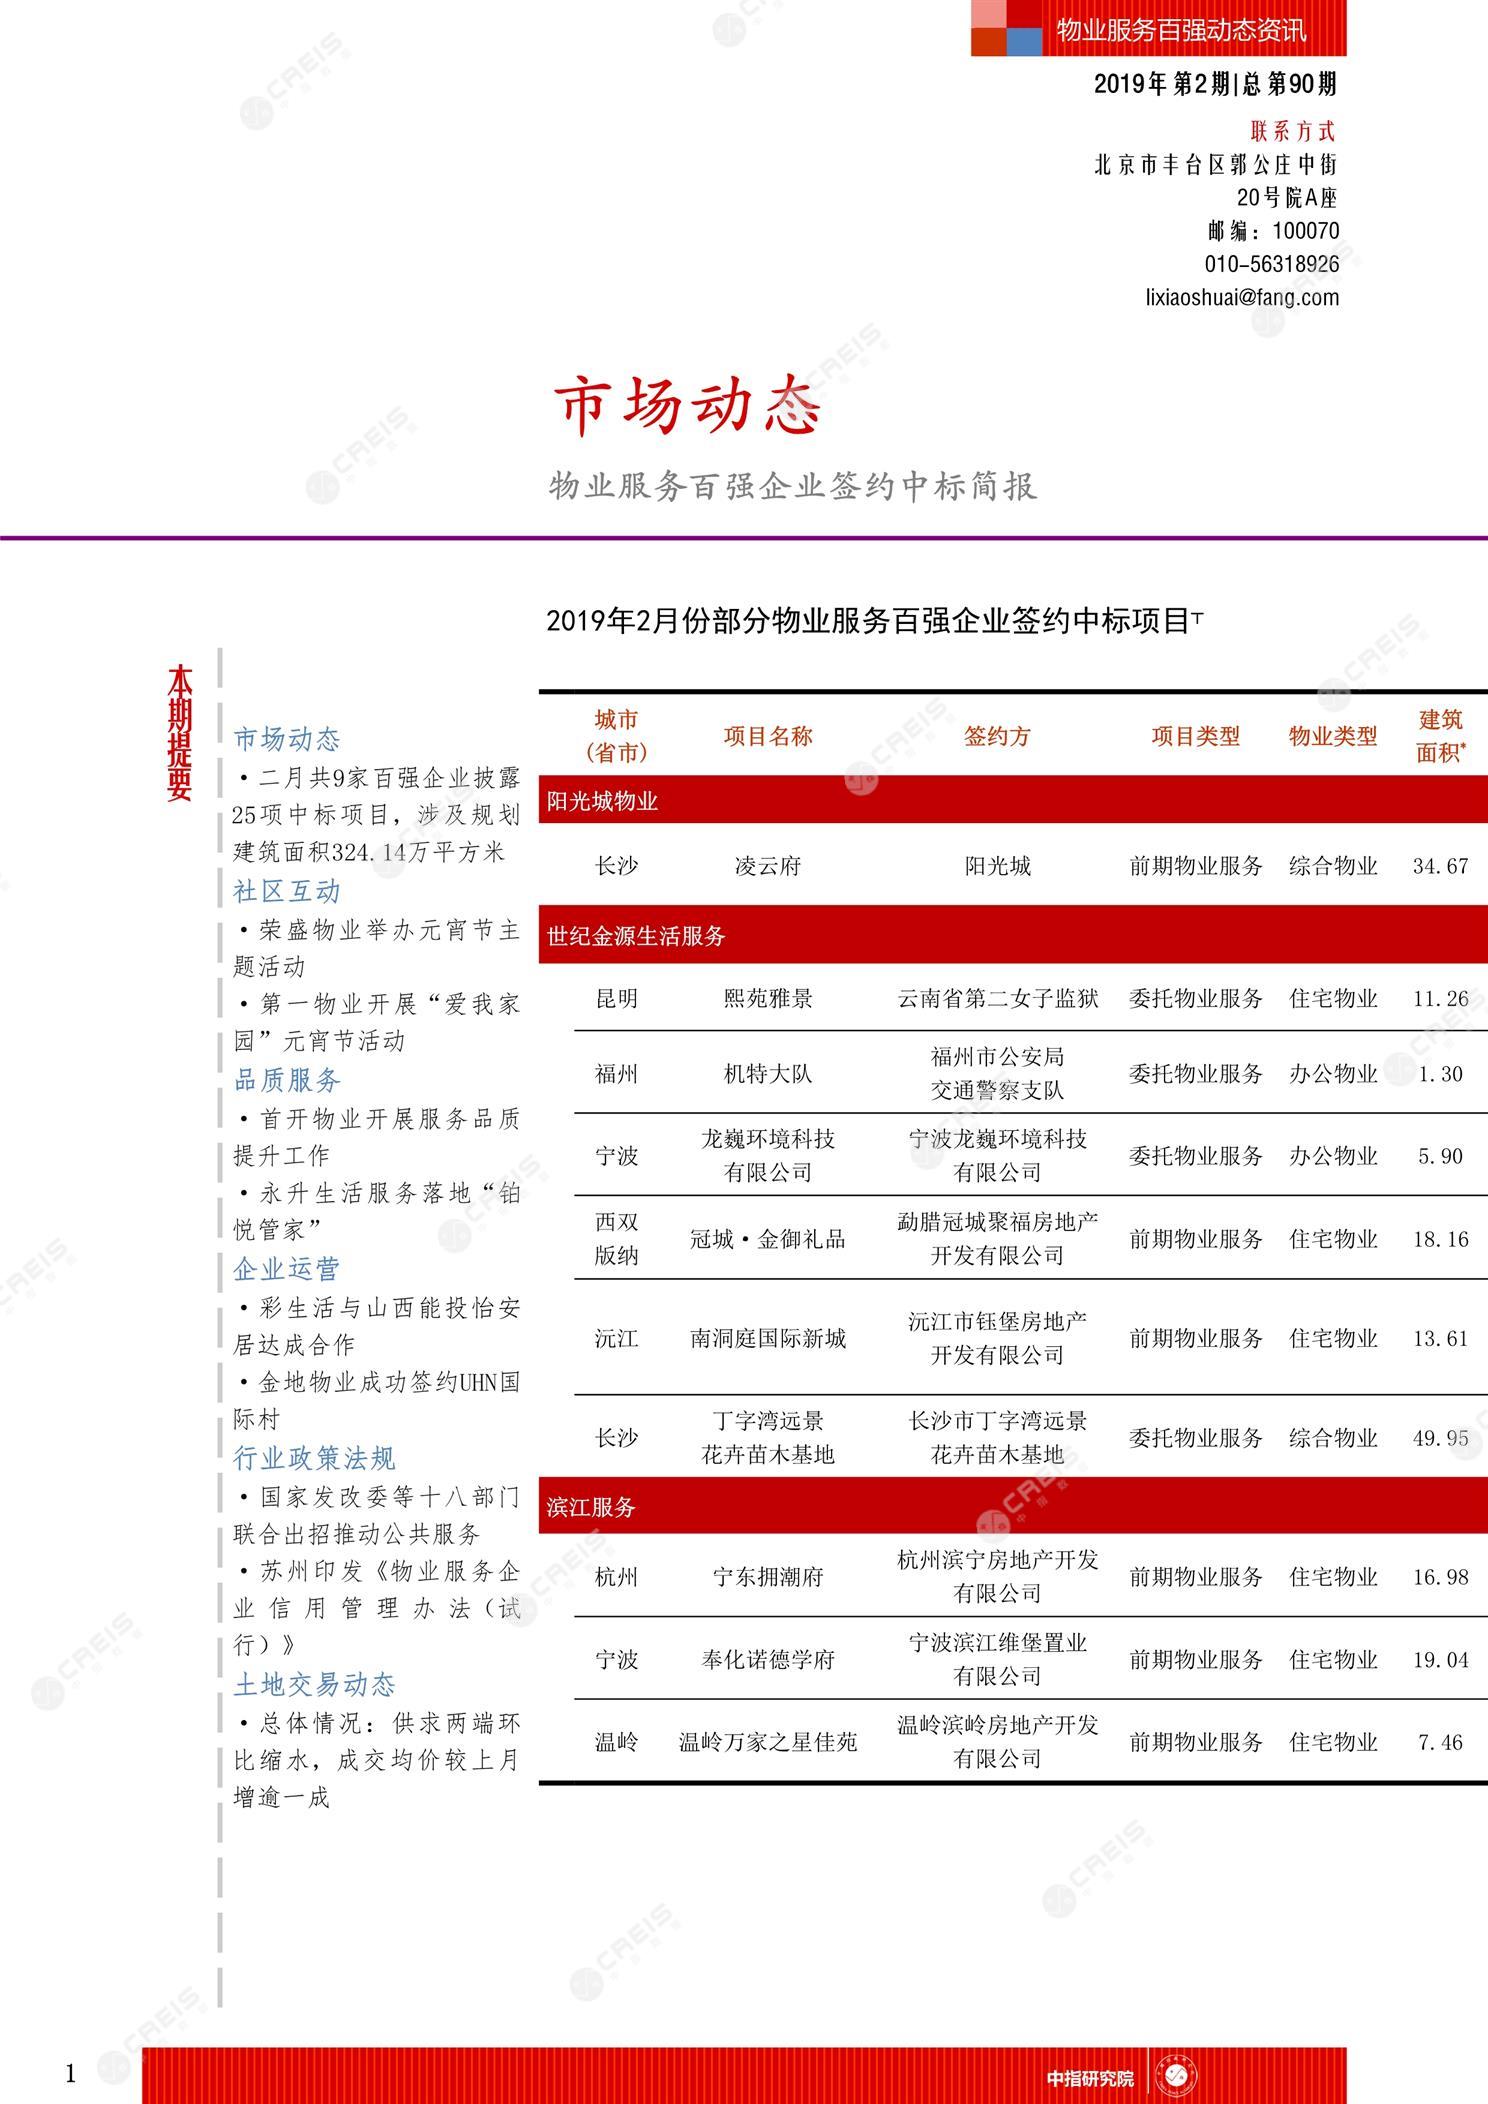Viewport: 1488px width, 2104px height.
Task: Click the area value 7.46
Action: [1441, 1742]
